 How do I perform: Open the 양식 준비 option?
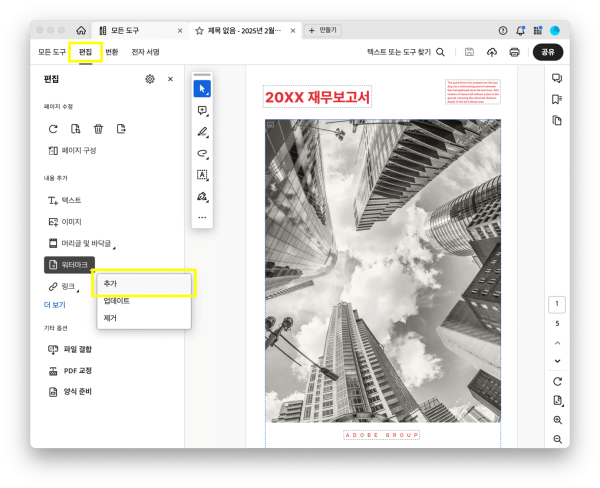click(70, 392)
